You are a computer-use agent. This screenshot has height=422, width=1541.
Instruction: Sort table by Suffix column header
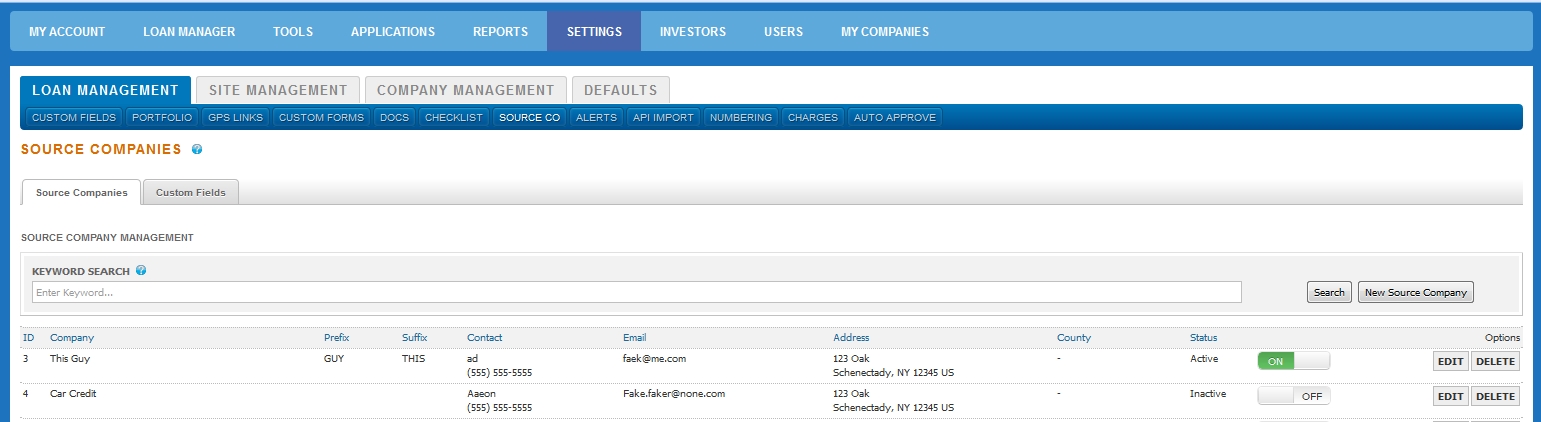tap(414, 337)
